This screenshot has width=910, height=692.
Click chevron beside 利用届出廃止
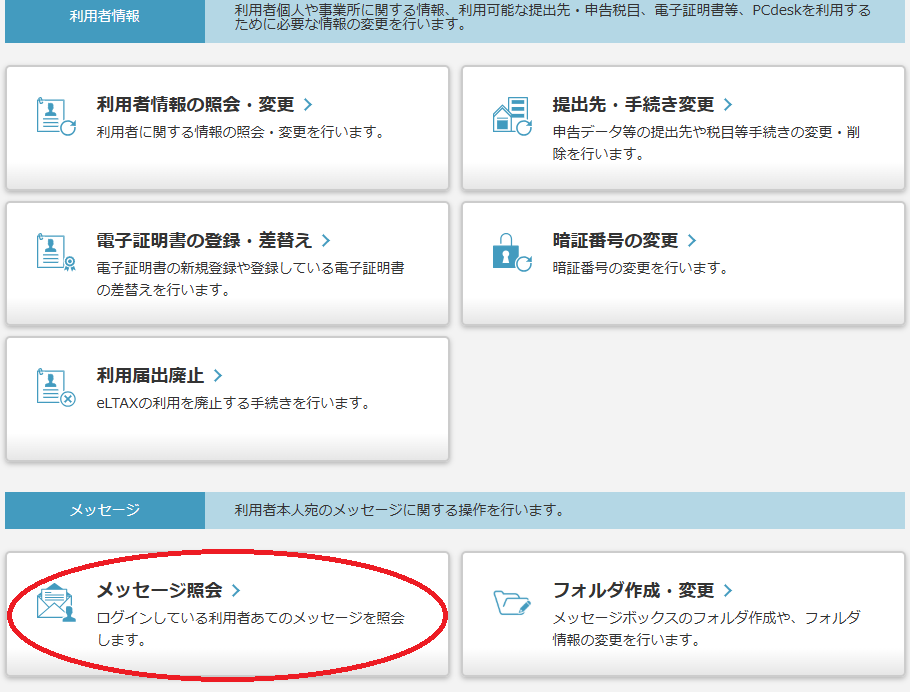tap(218, 376)
